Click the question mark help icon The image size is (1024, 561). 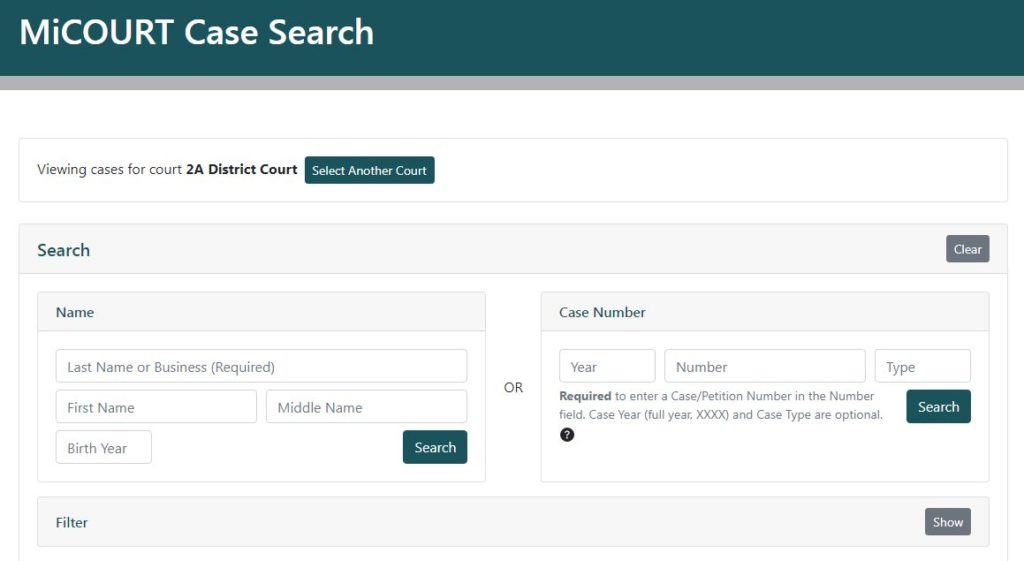click(567, 434)
